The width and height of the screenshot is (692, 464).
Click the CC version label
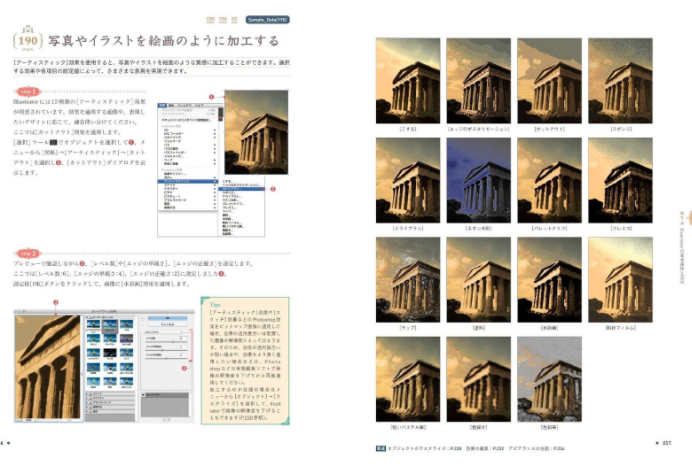tap(234, 20)
